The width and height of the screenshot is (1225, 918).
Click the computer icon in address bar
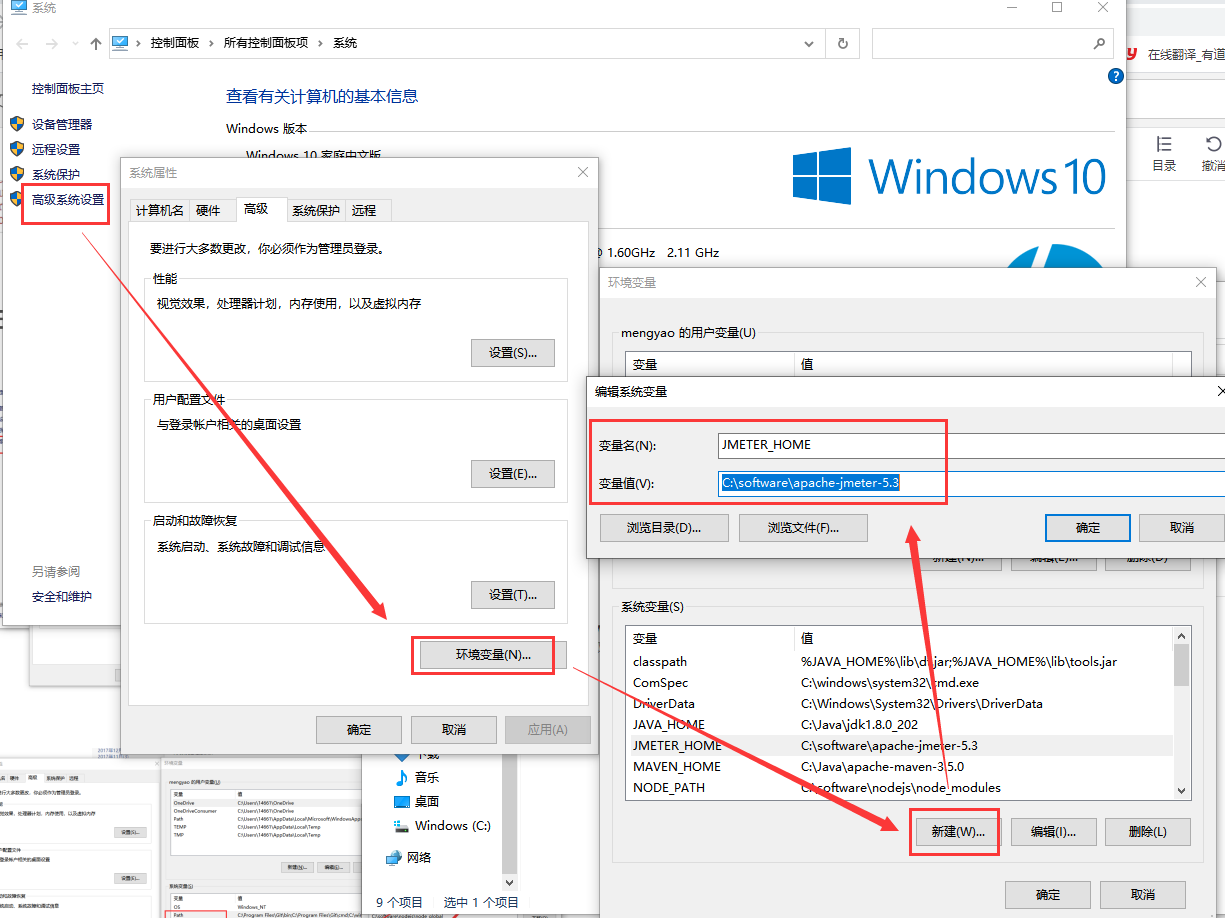click(121, 43)
